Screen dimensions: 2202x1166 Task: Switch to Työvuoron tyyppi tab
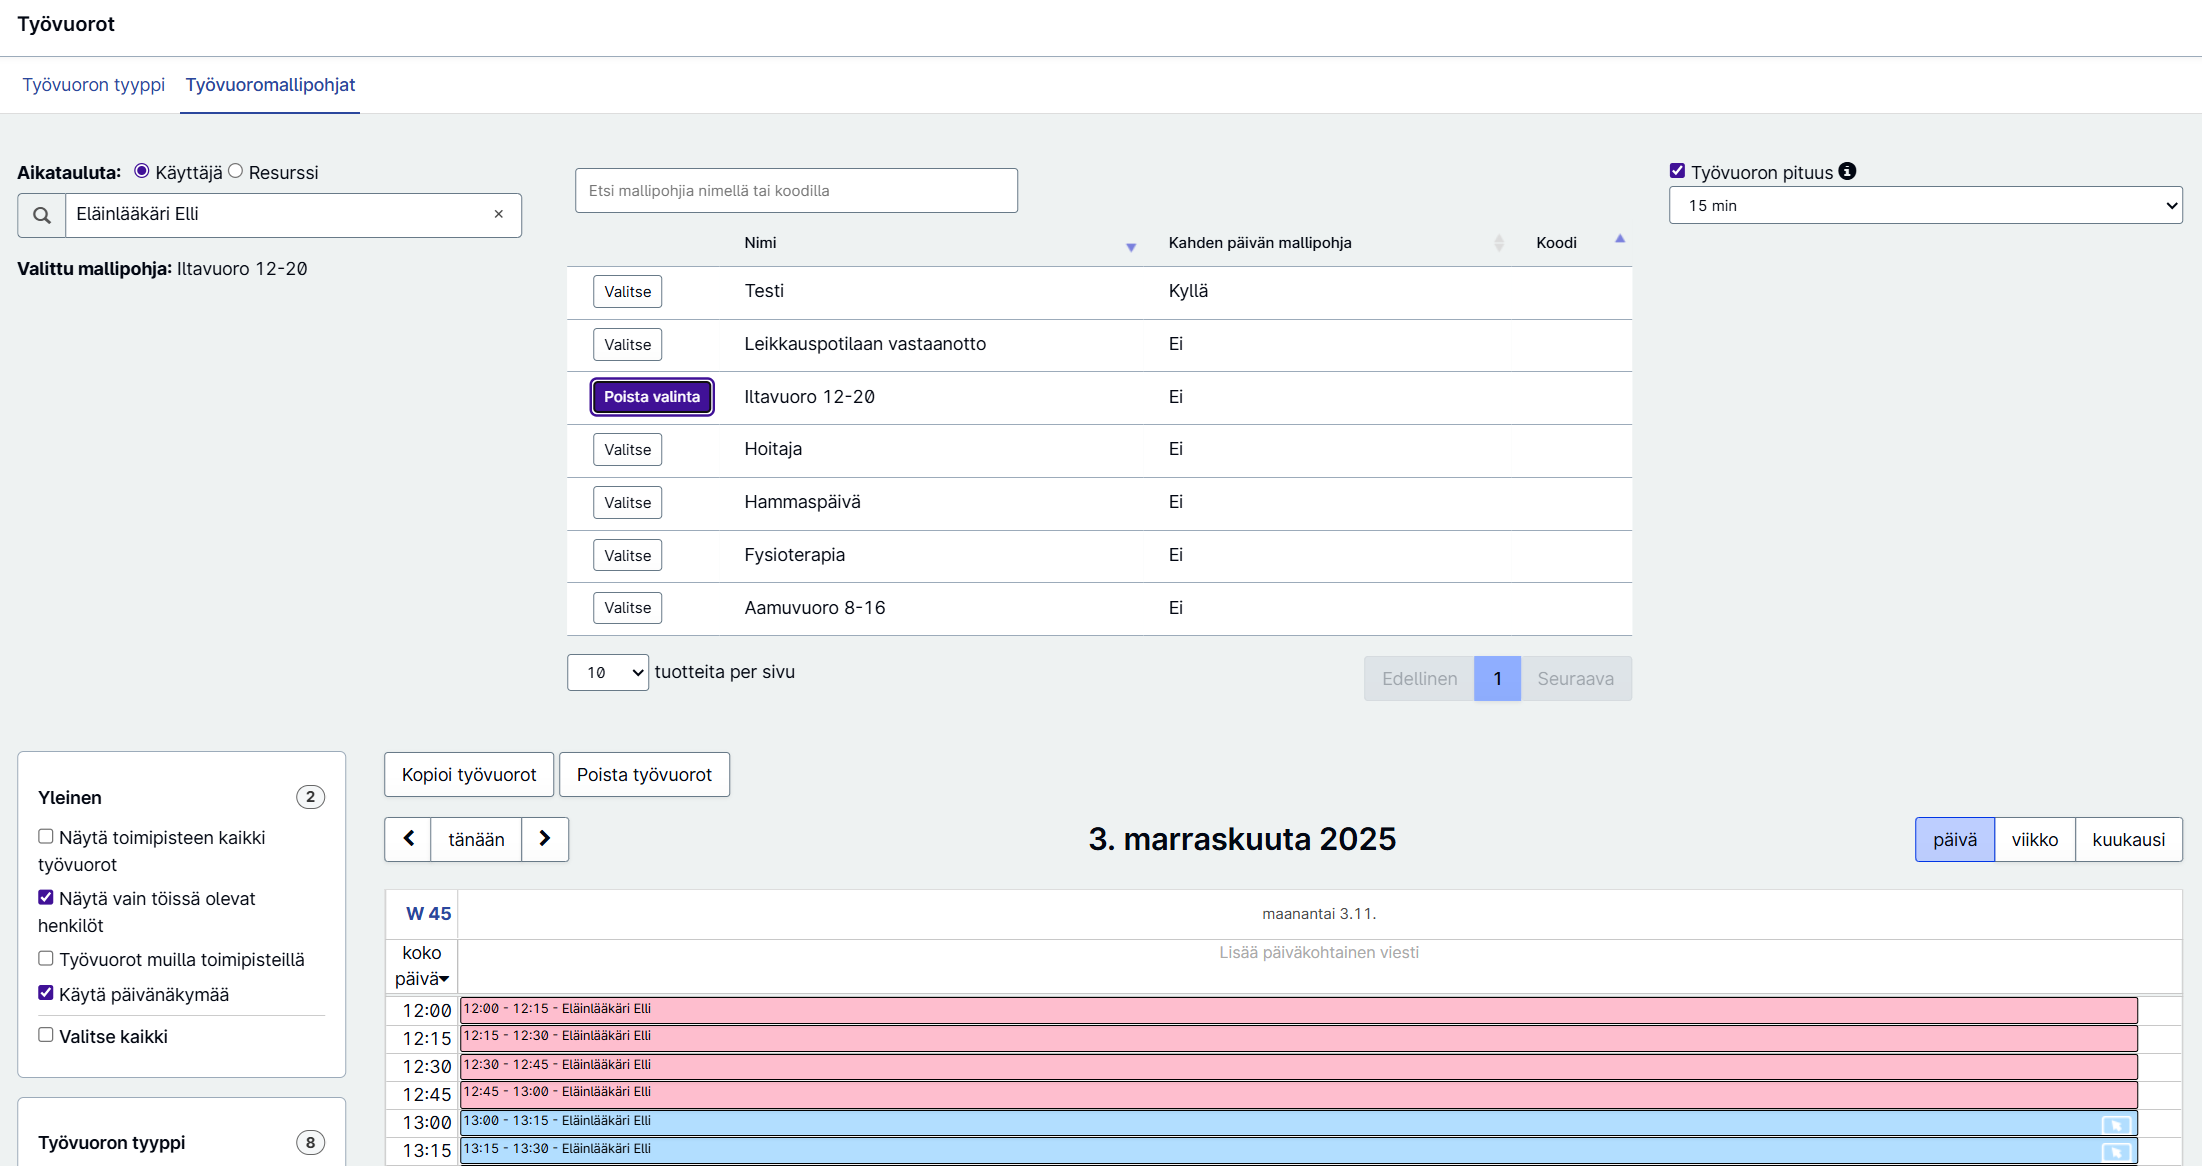[x=94, y=85]
